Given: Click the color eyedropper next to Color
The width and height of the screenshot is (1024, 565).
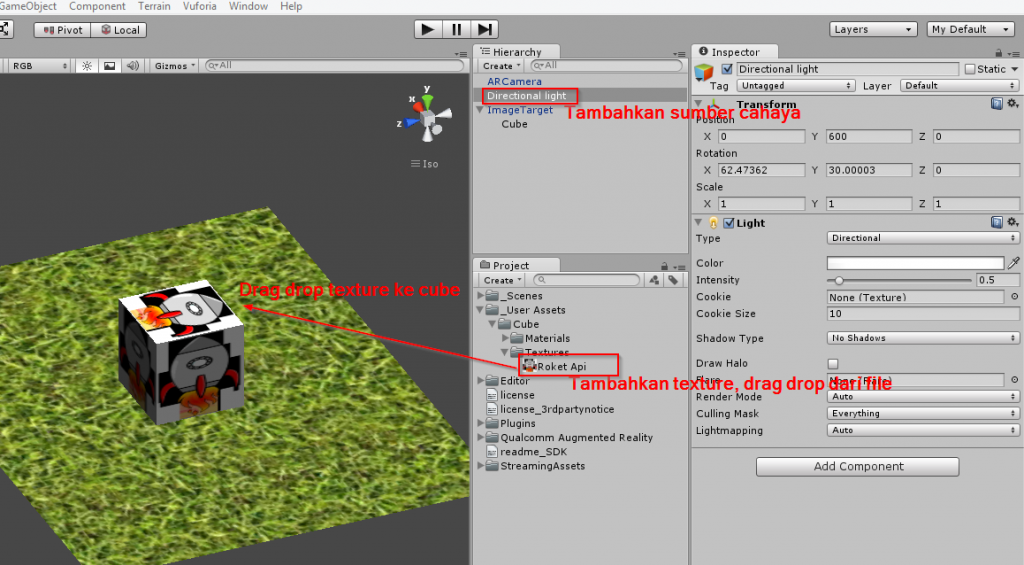Looking at the screenshot, I should (1013, 262).
